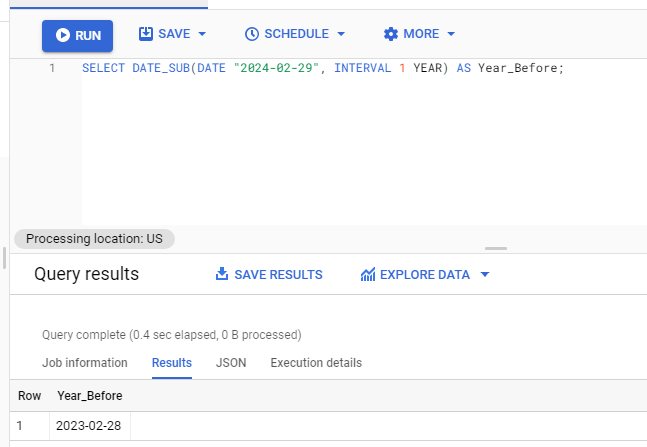This screenshot has width=647, height=447.
Task: Click the DATE_SUB function in the query
Action: click(x=161, y=68)
